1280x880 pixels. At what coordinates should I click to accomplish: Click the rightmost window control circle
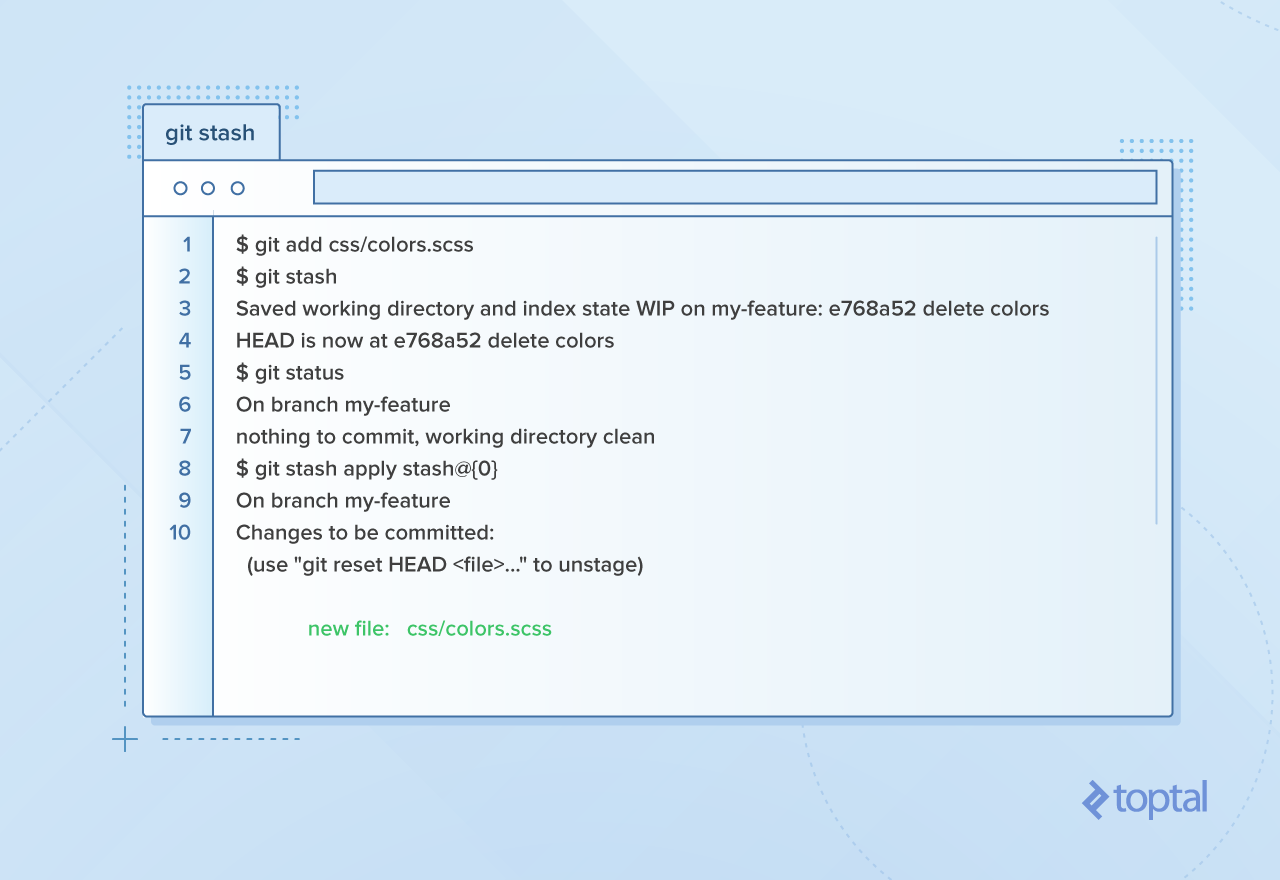coord(237,188)
